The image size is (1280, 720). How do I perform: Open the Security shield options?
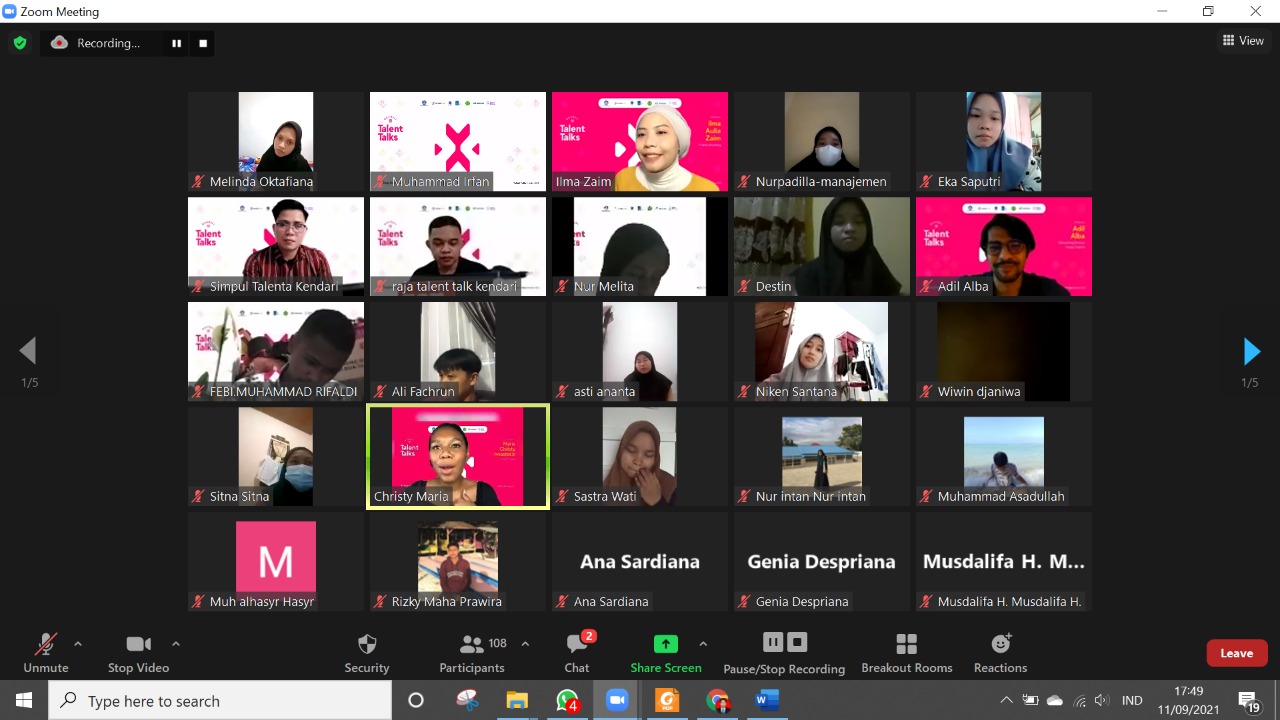click(x=367, y=652)
